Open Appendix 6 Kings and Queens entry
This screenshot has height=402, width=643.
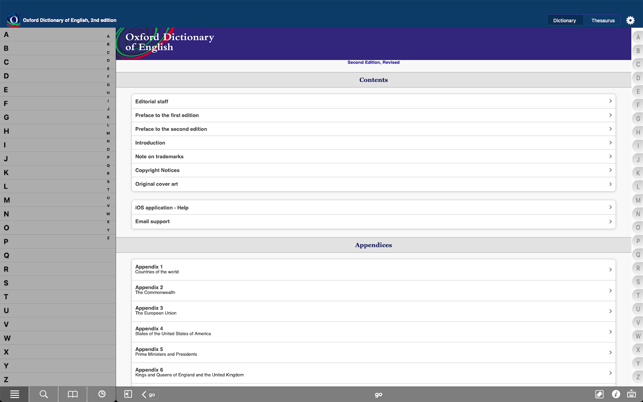373,373
